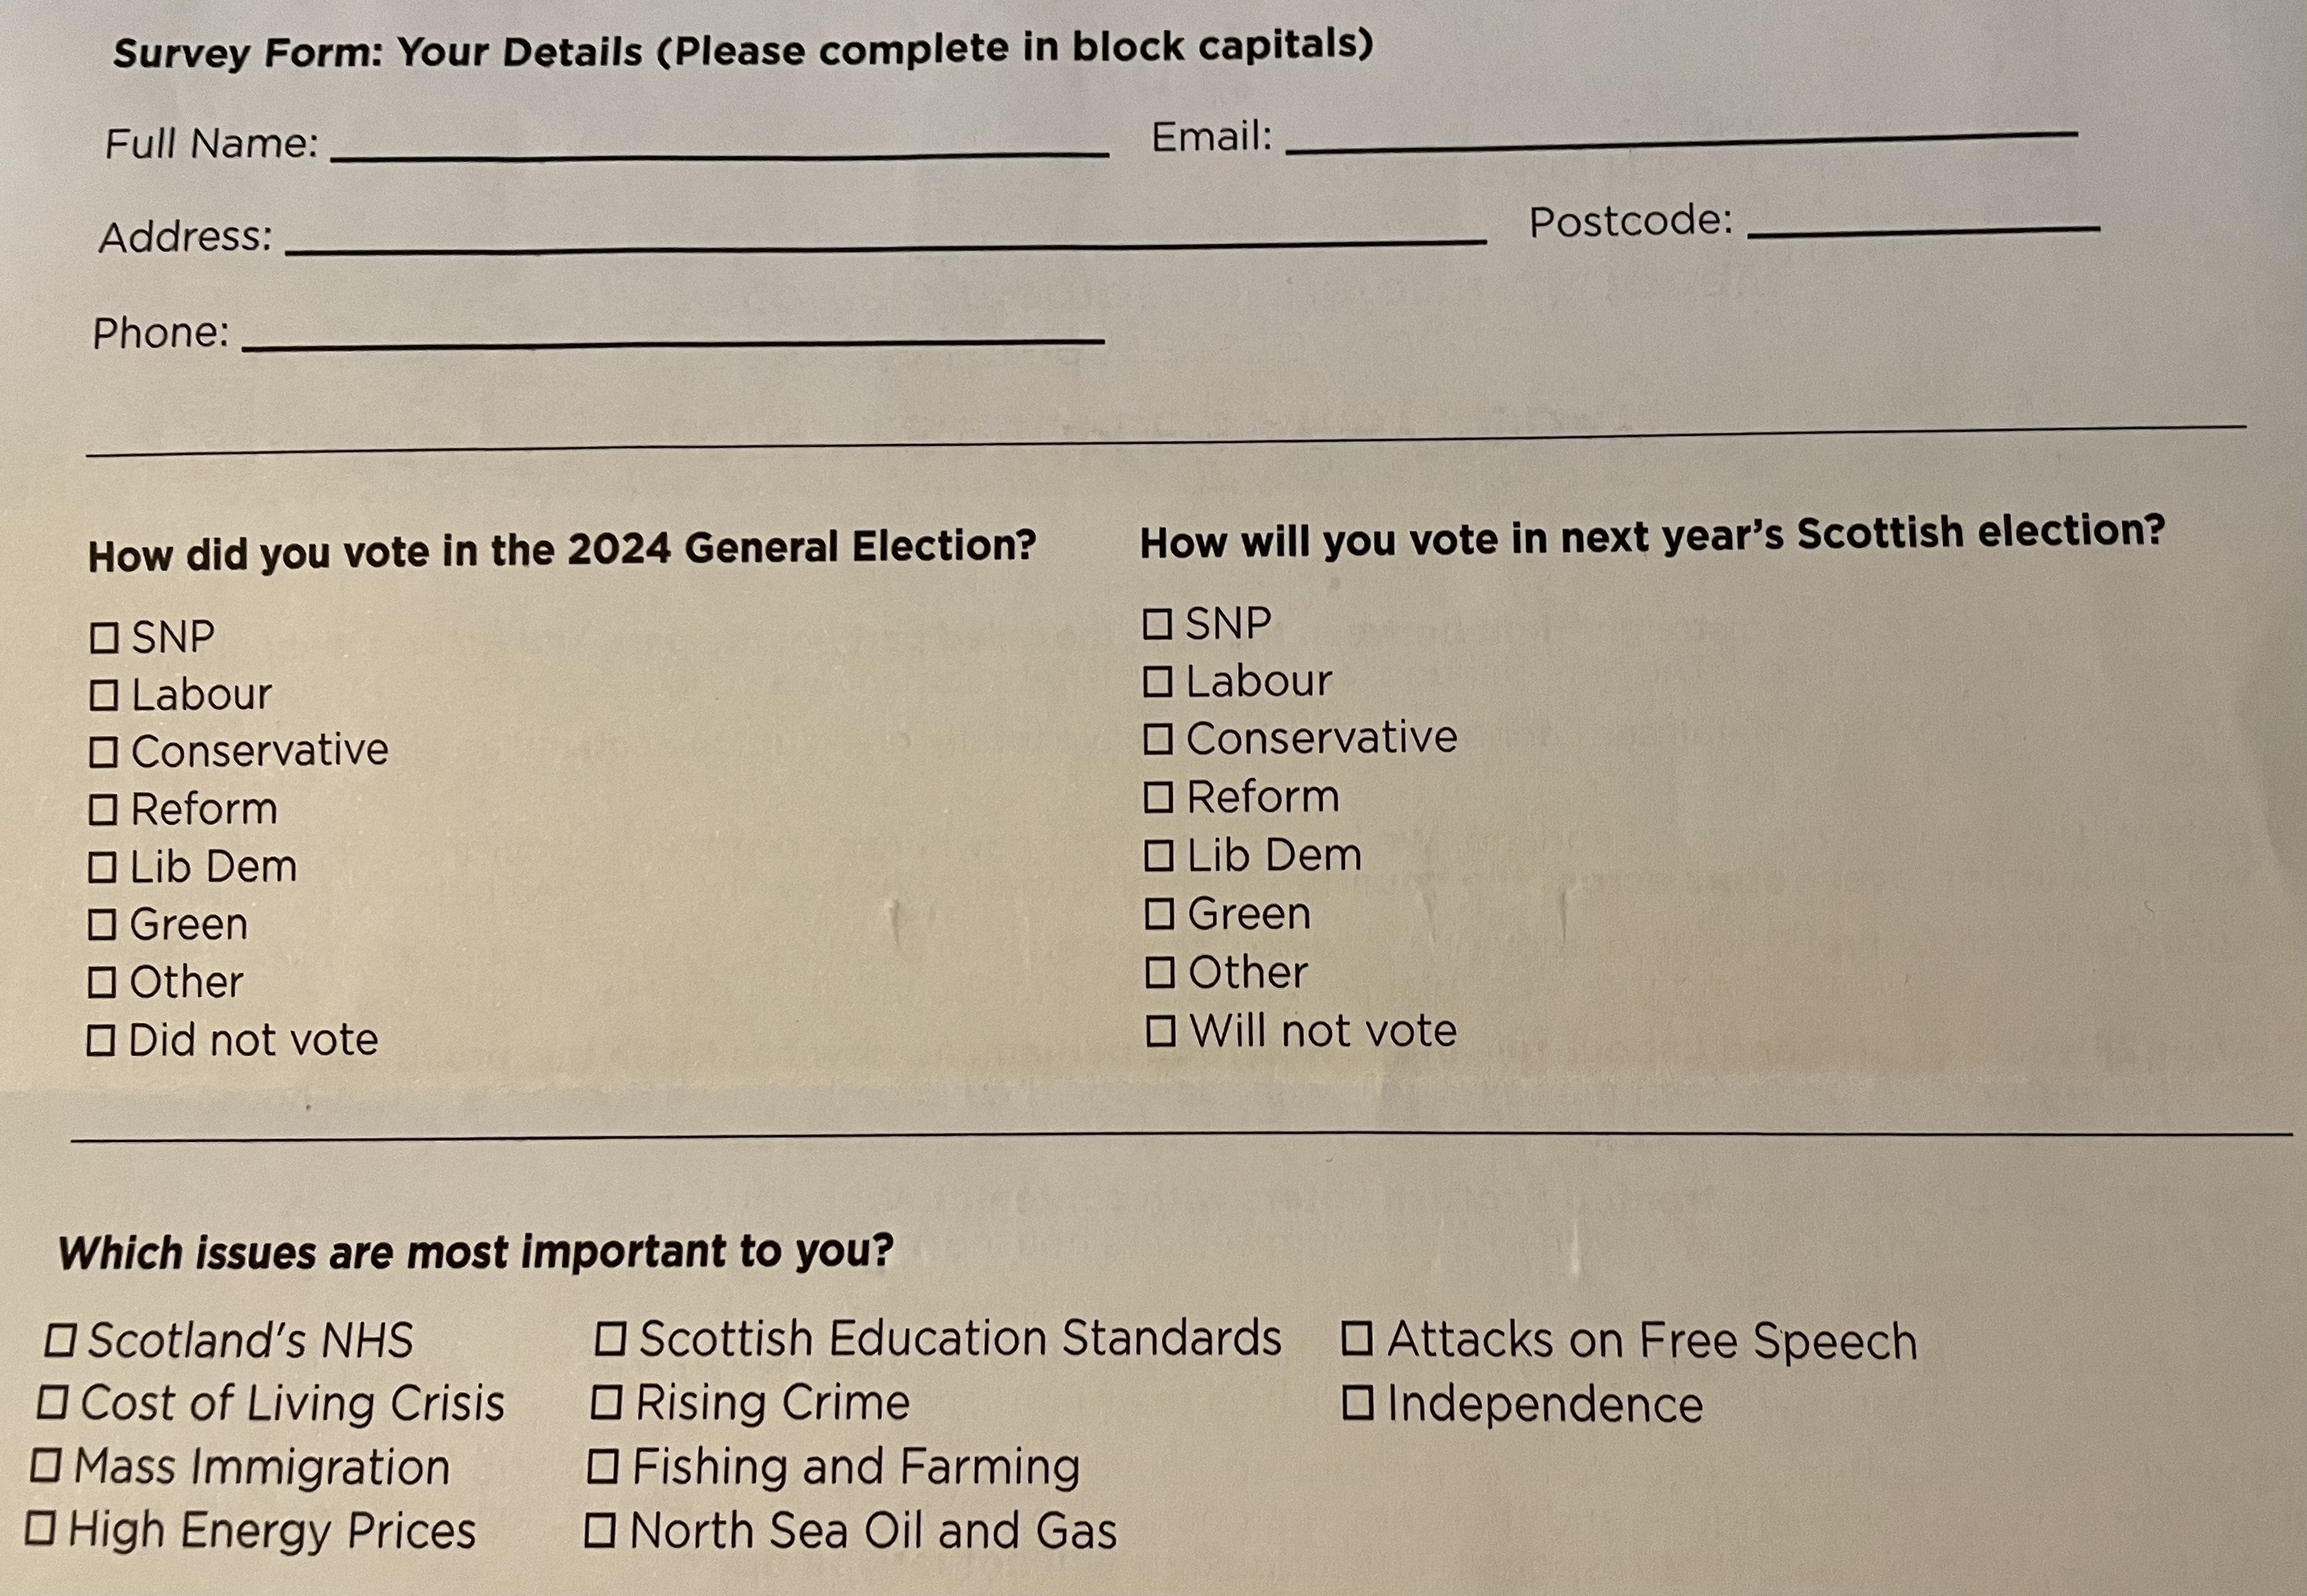2307x1596 pixels.
Task: Tick Labour under 2024 General Election
Action: click(x=104, y=695)
